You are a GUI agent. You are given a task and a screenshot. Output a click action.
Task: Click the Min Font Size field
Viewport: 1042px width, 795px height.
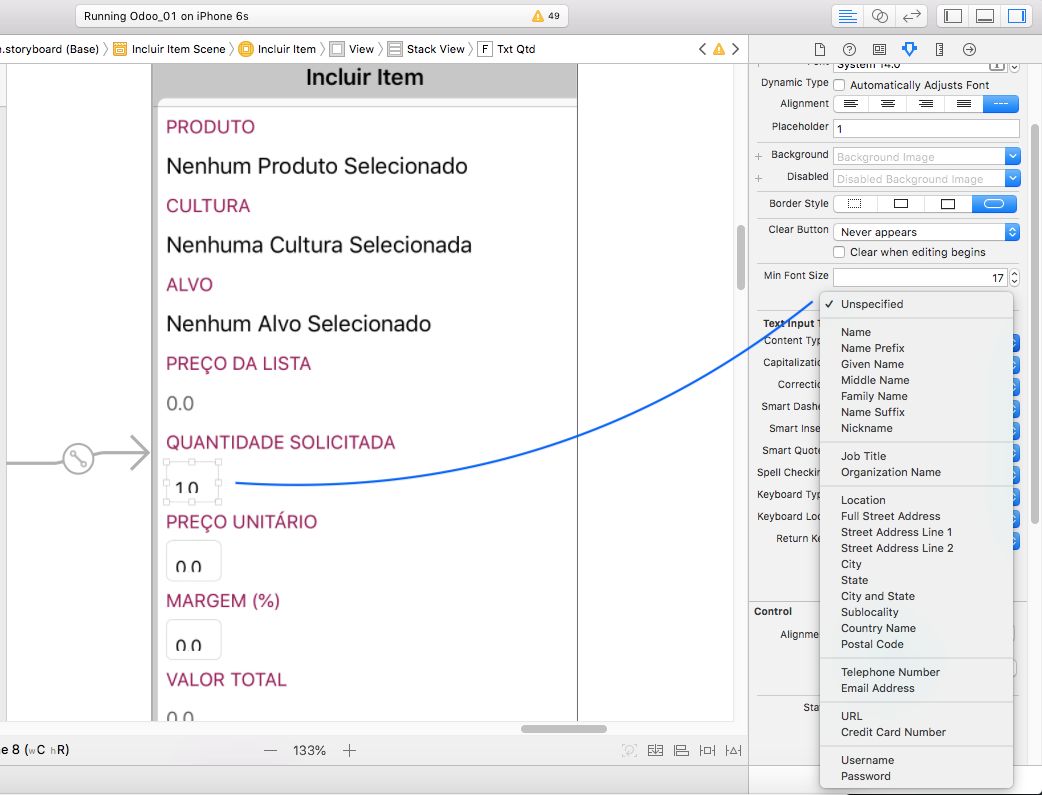click(920, 277)
